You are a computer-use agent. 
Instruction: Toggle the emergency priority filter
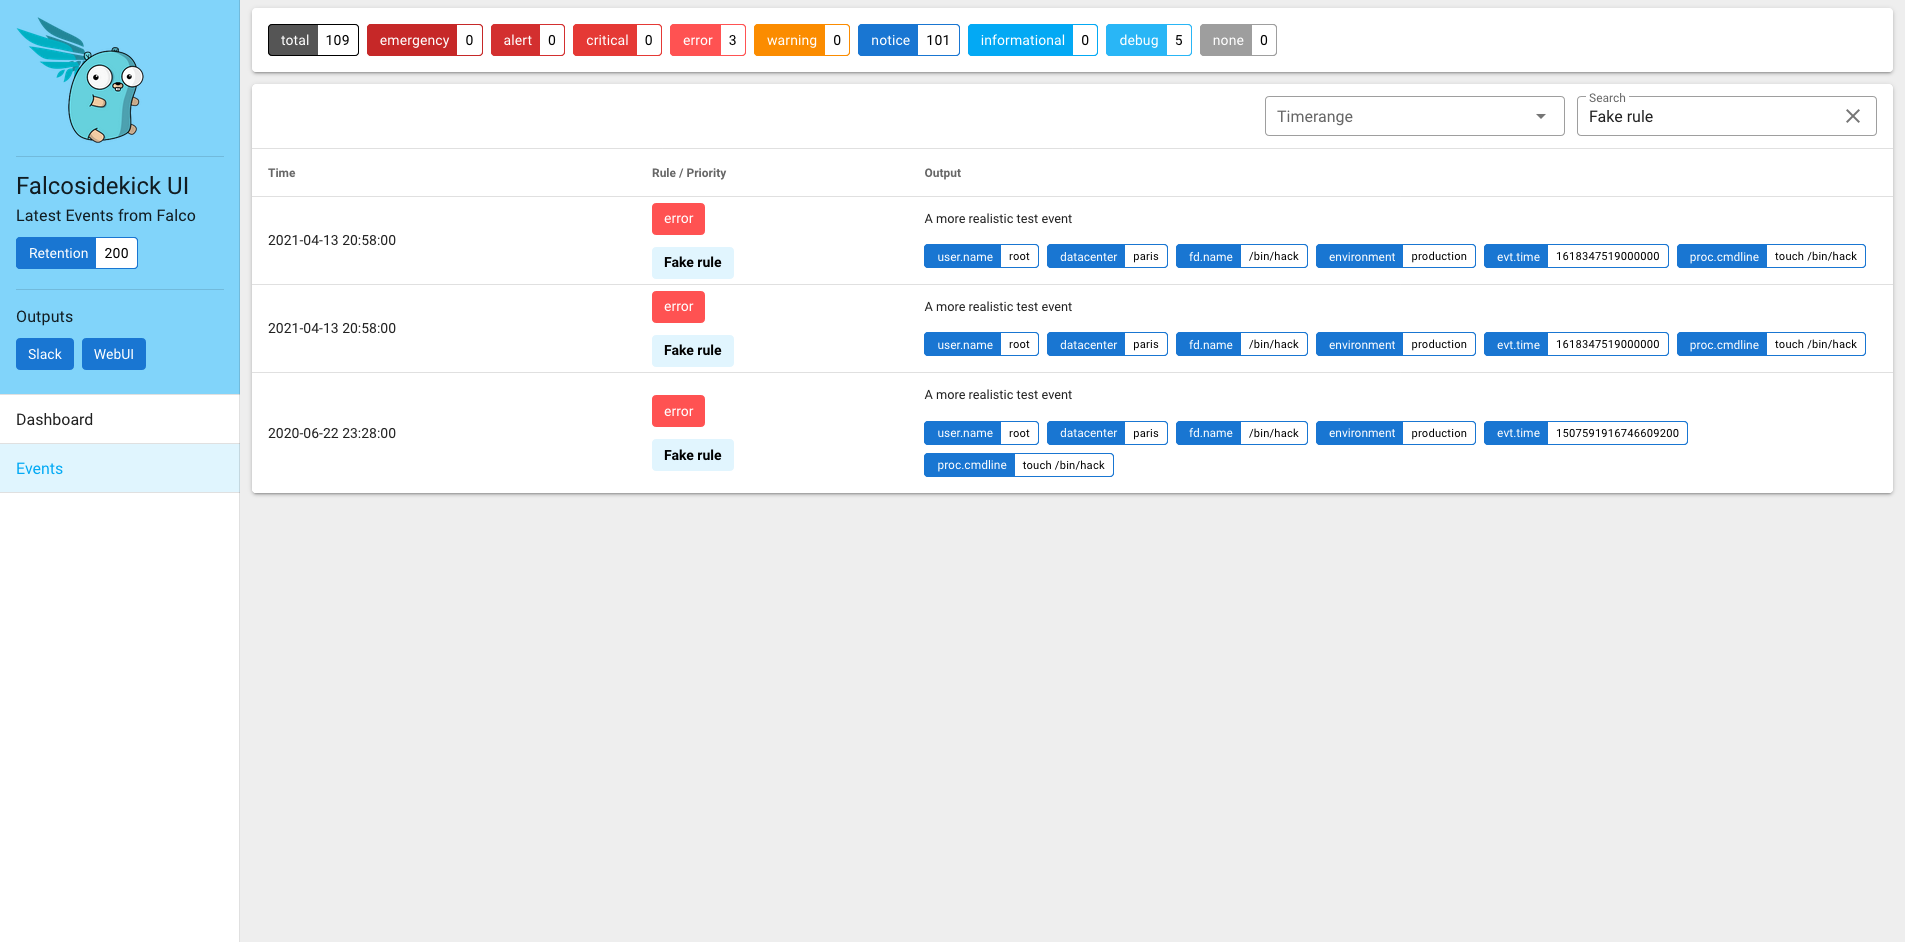coord(424,40)
